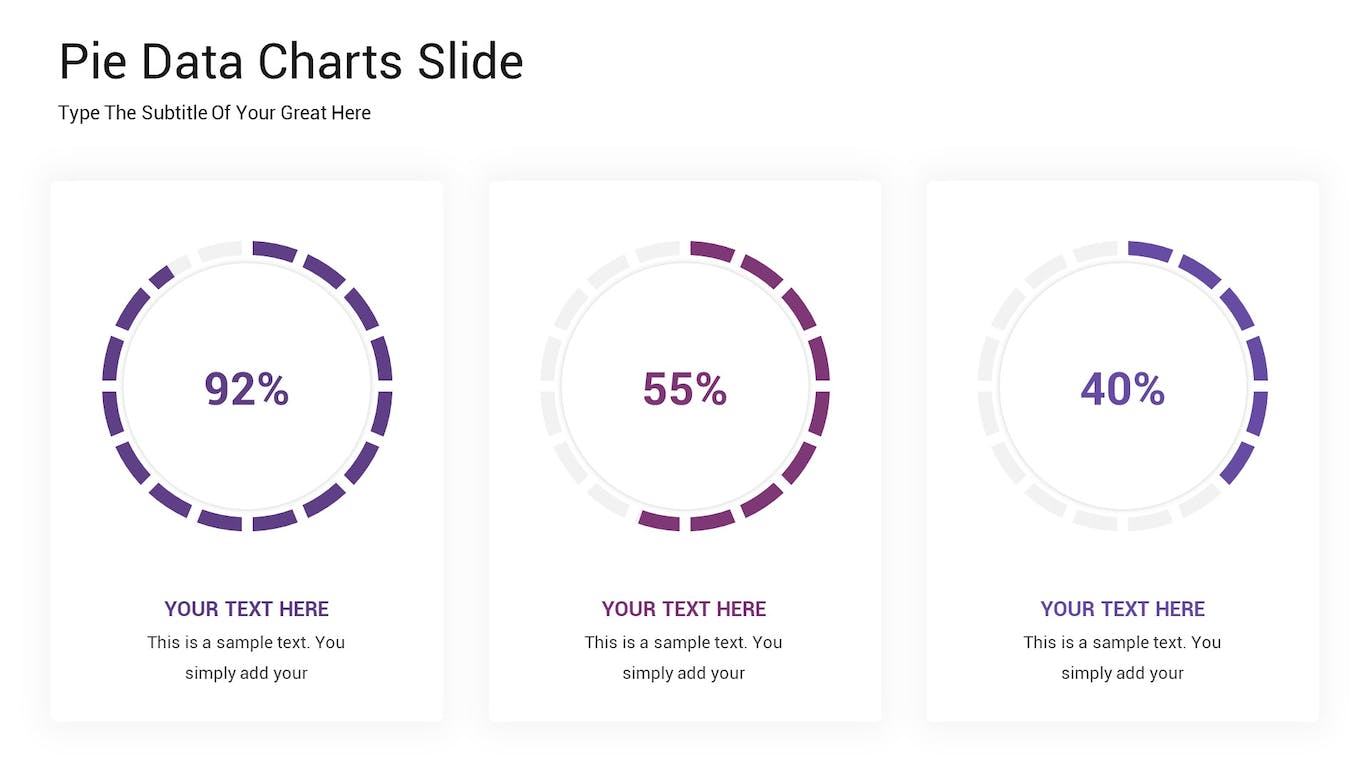
Task: Click a gray unfilled segment of the 55% ring
Action: (x=551, y=413)
